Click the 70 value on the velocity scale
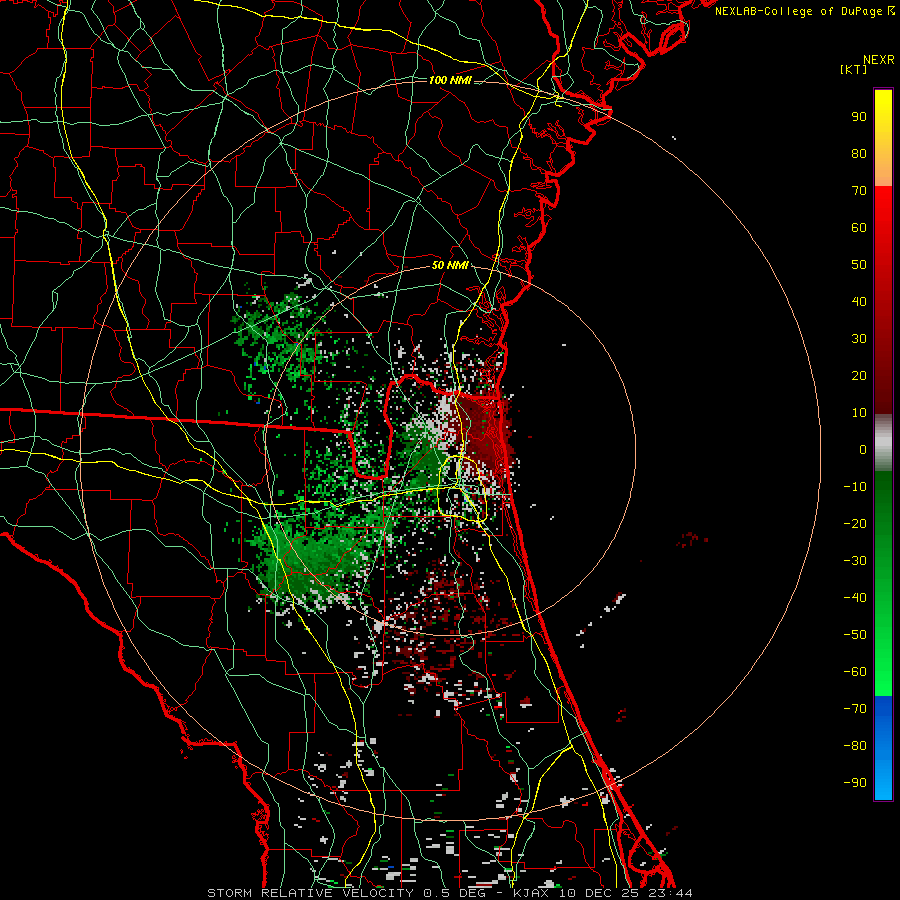 pyautogui.click(x=859, y=191)
